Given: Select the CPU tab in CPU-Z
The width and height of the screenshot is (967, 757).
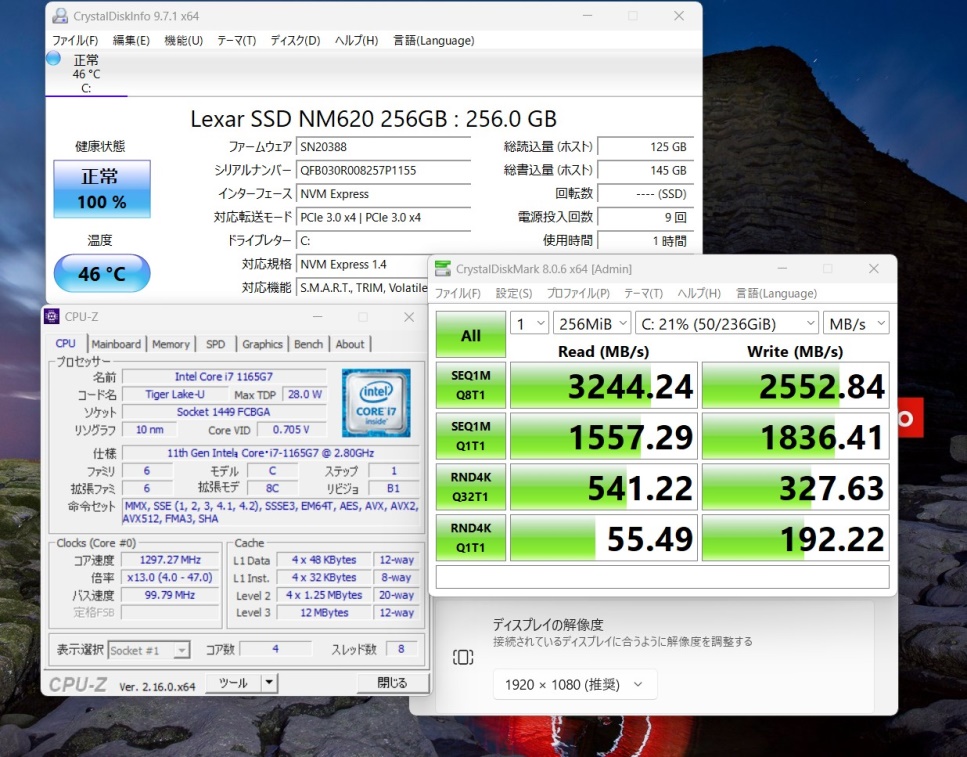Looking at the screenshot, I should click(x=65, y=343).
